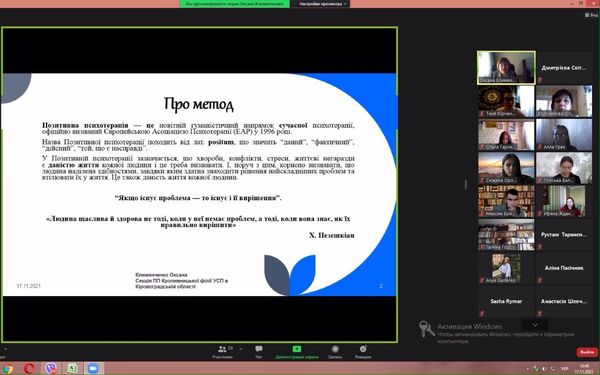Screen dimensions: 600x375
Task: Click the green screen-sharing notification bar
Action: point(235,4)
